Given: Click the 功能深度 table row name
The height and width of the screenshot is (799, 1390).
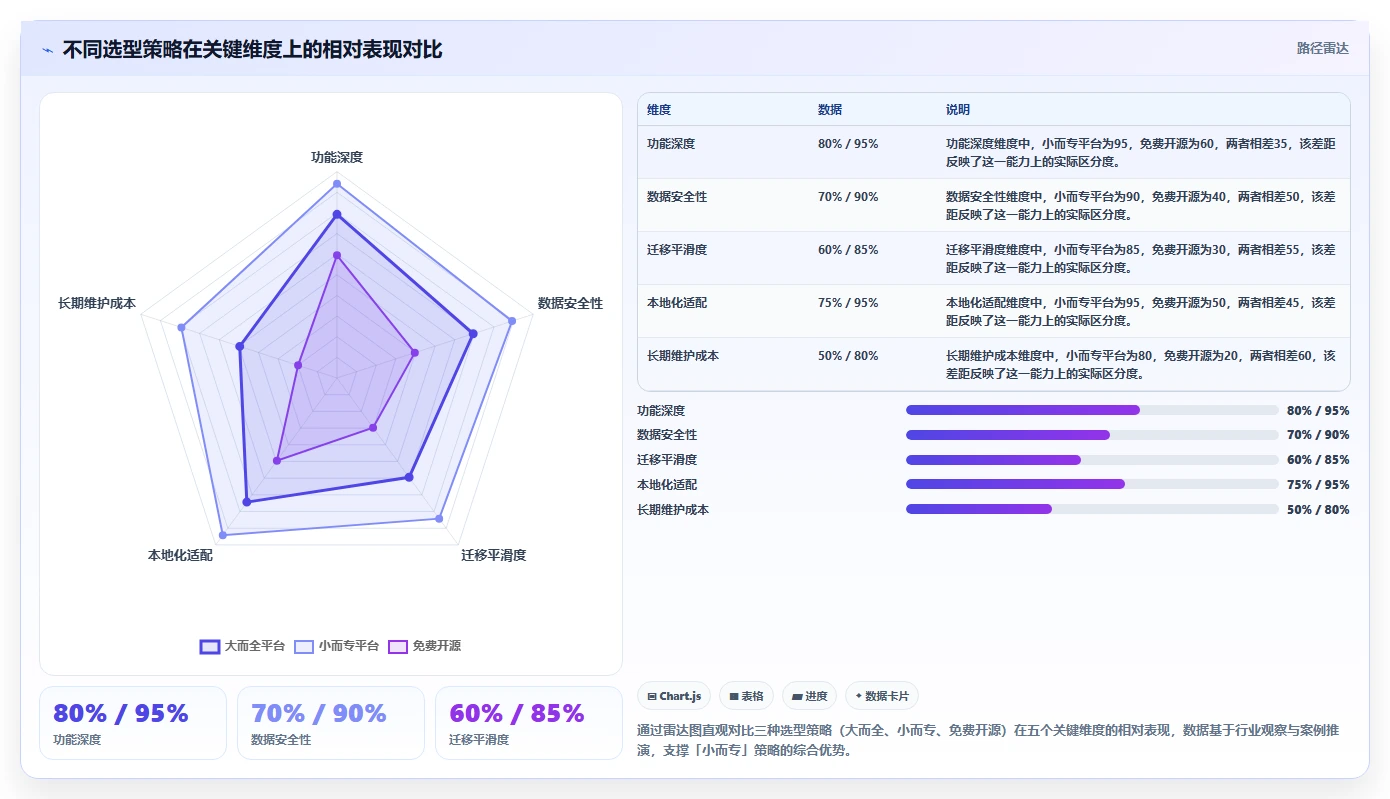Looking at the screenshot, I should pos(671,144).
